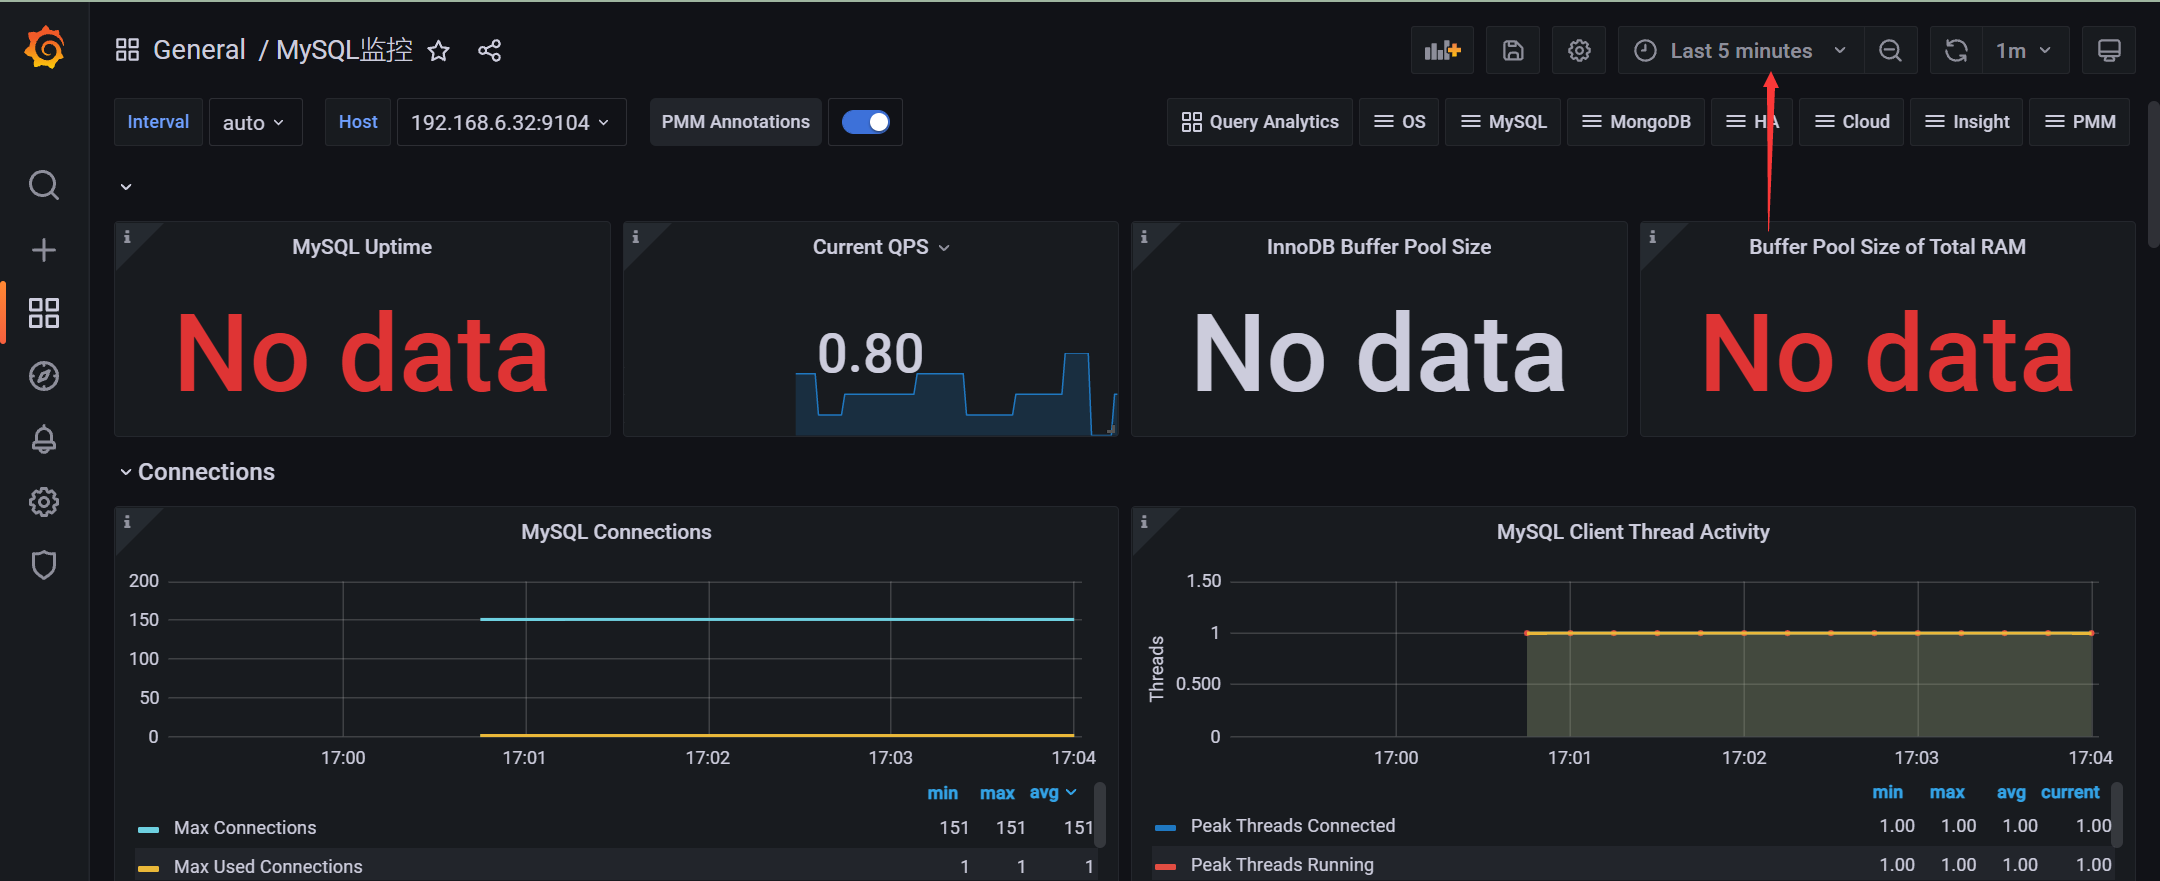Open the Query Analytics link
The height and width of the screenshot is (881, 2160).
1260,122
